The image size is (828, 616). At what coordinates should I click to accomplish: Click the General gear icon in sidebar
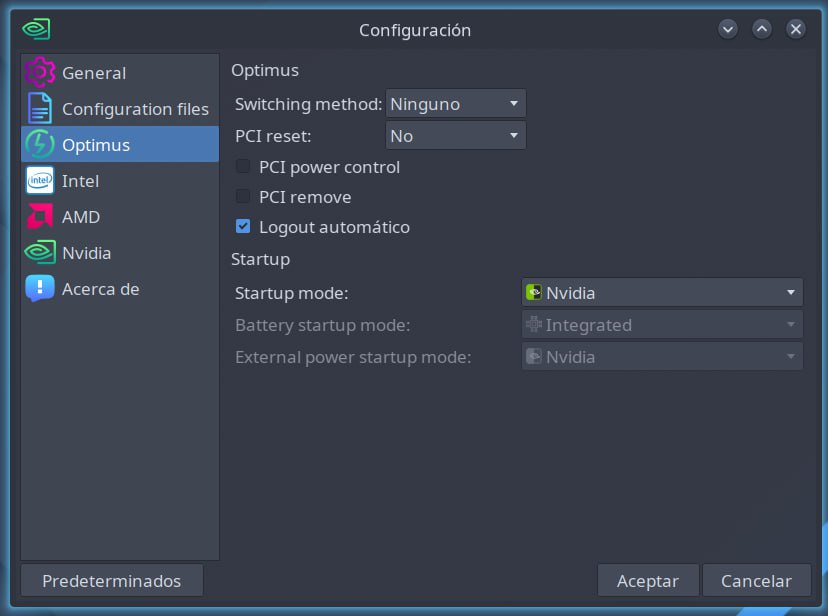click(x=40, y=72)
